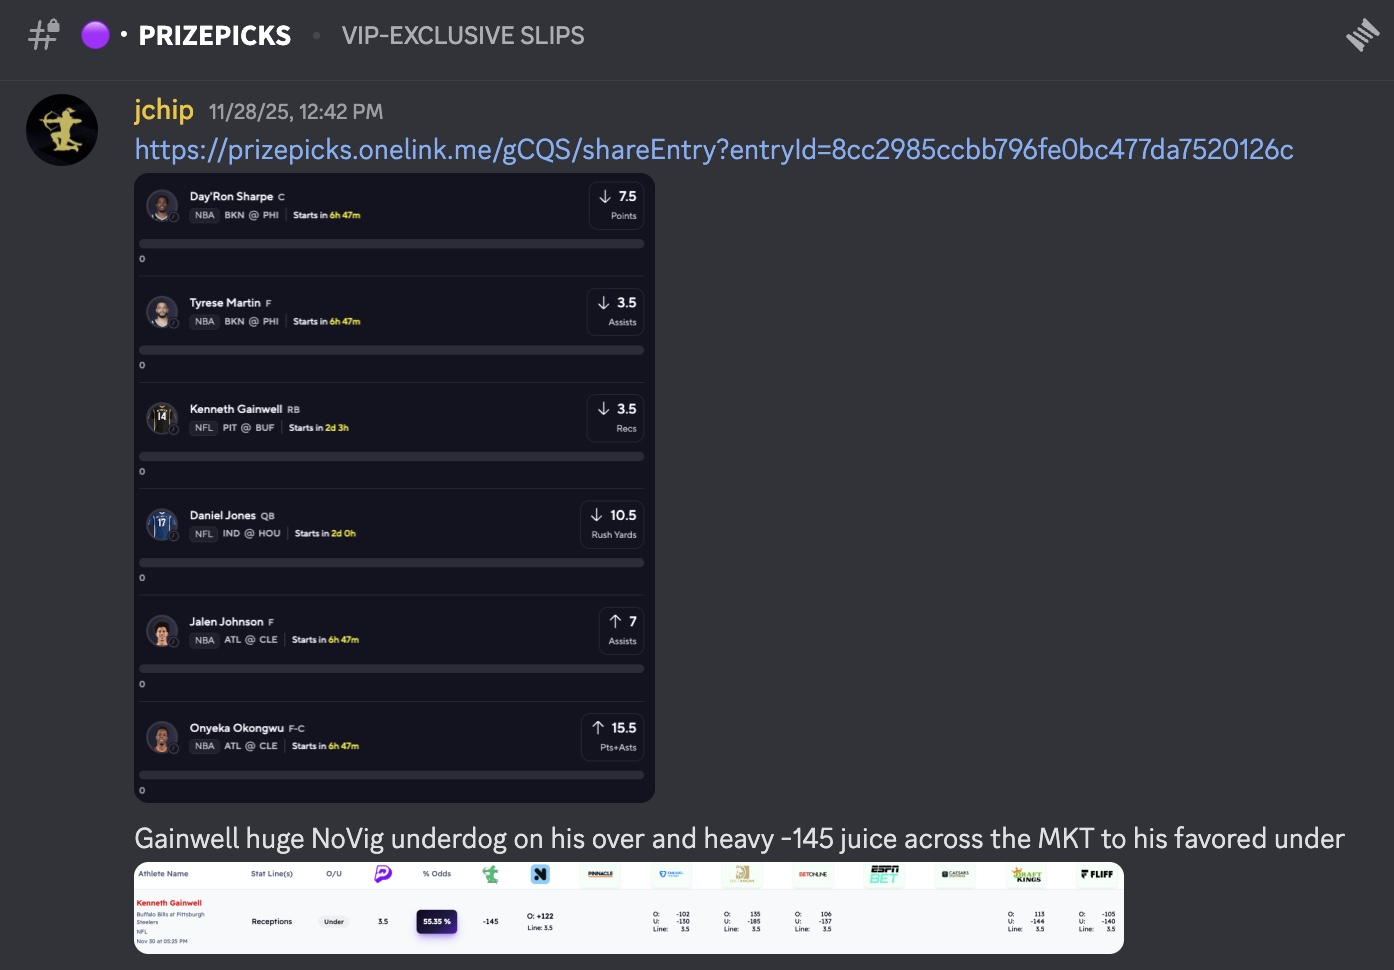Click the PRIZEPICKS channel name
This screenshot has width=1394, height=970.
215,36
